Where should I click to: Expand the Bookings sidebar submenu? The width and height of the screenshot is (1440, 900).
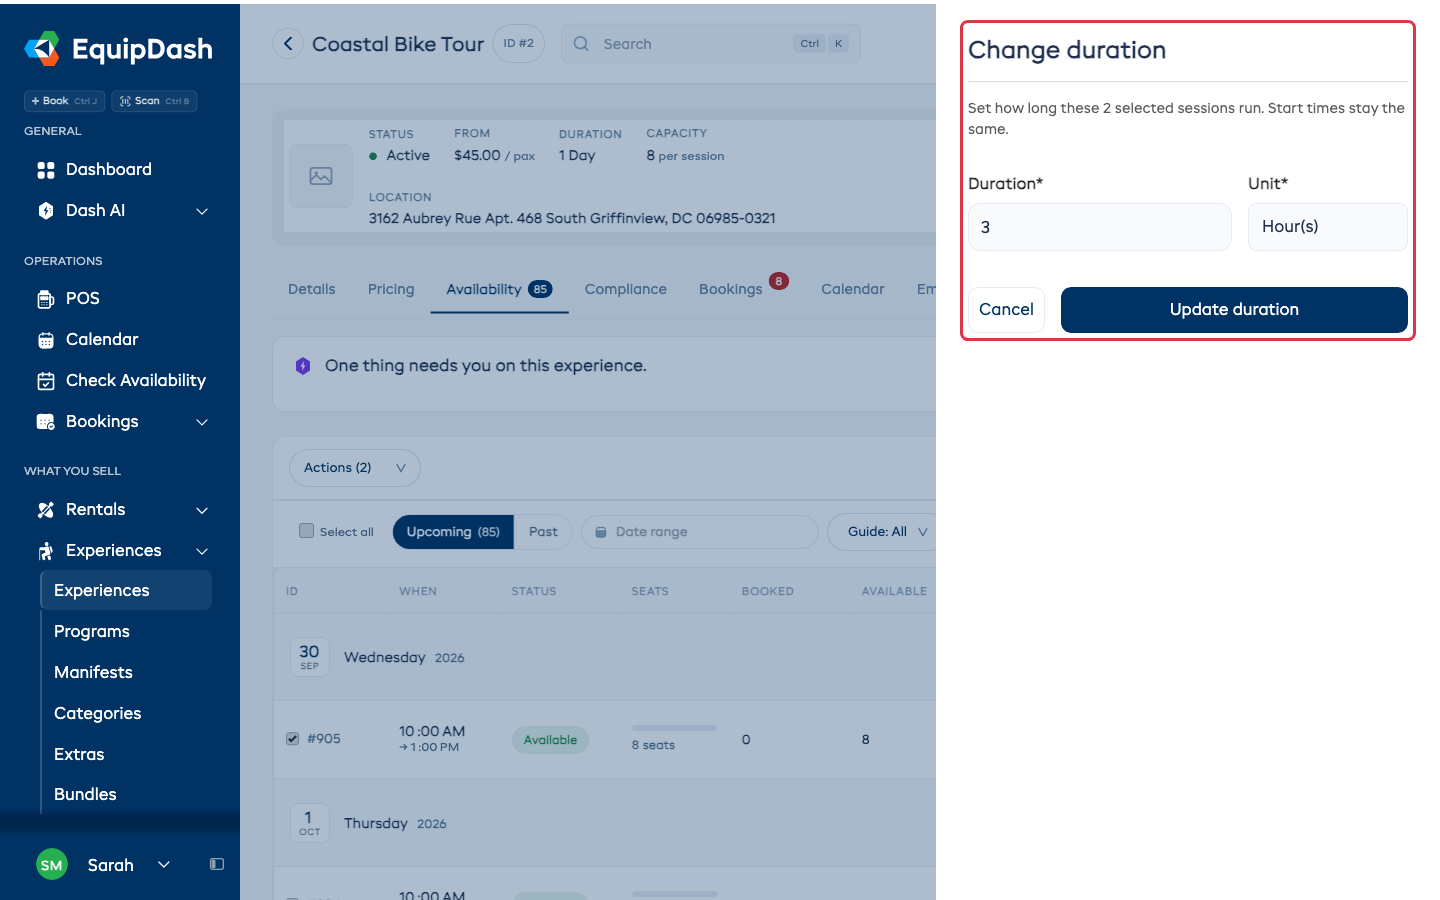coord(202,422)
